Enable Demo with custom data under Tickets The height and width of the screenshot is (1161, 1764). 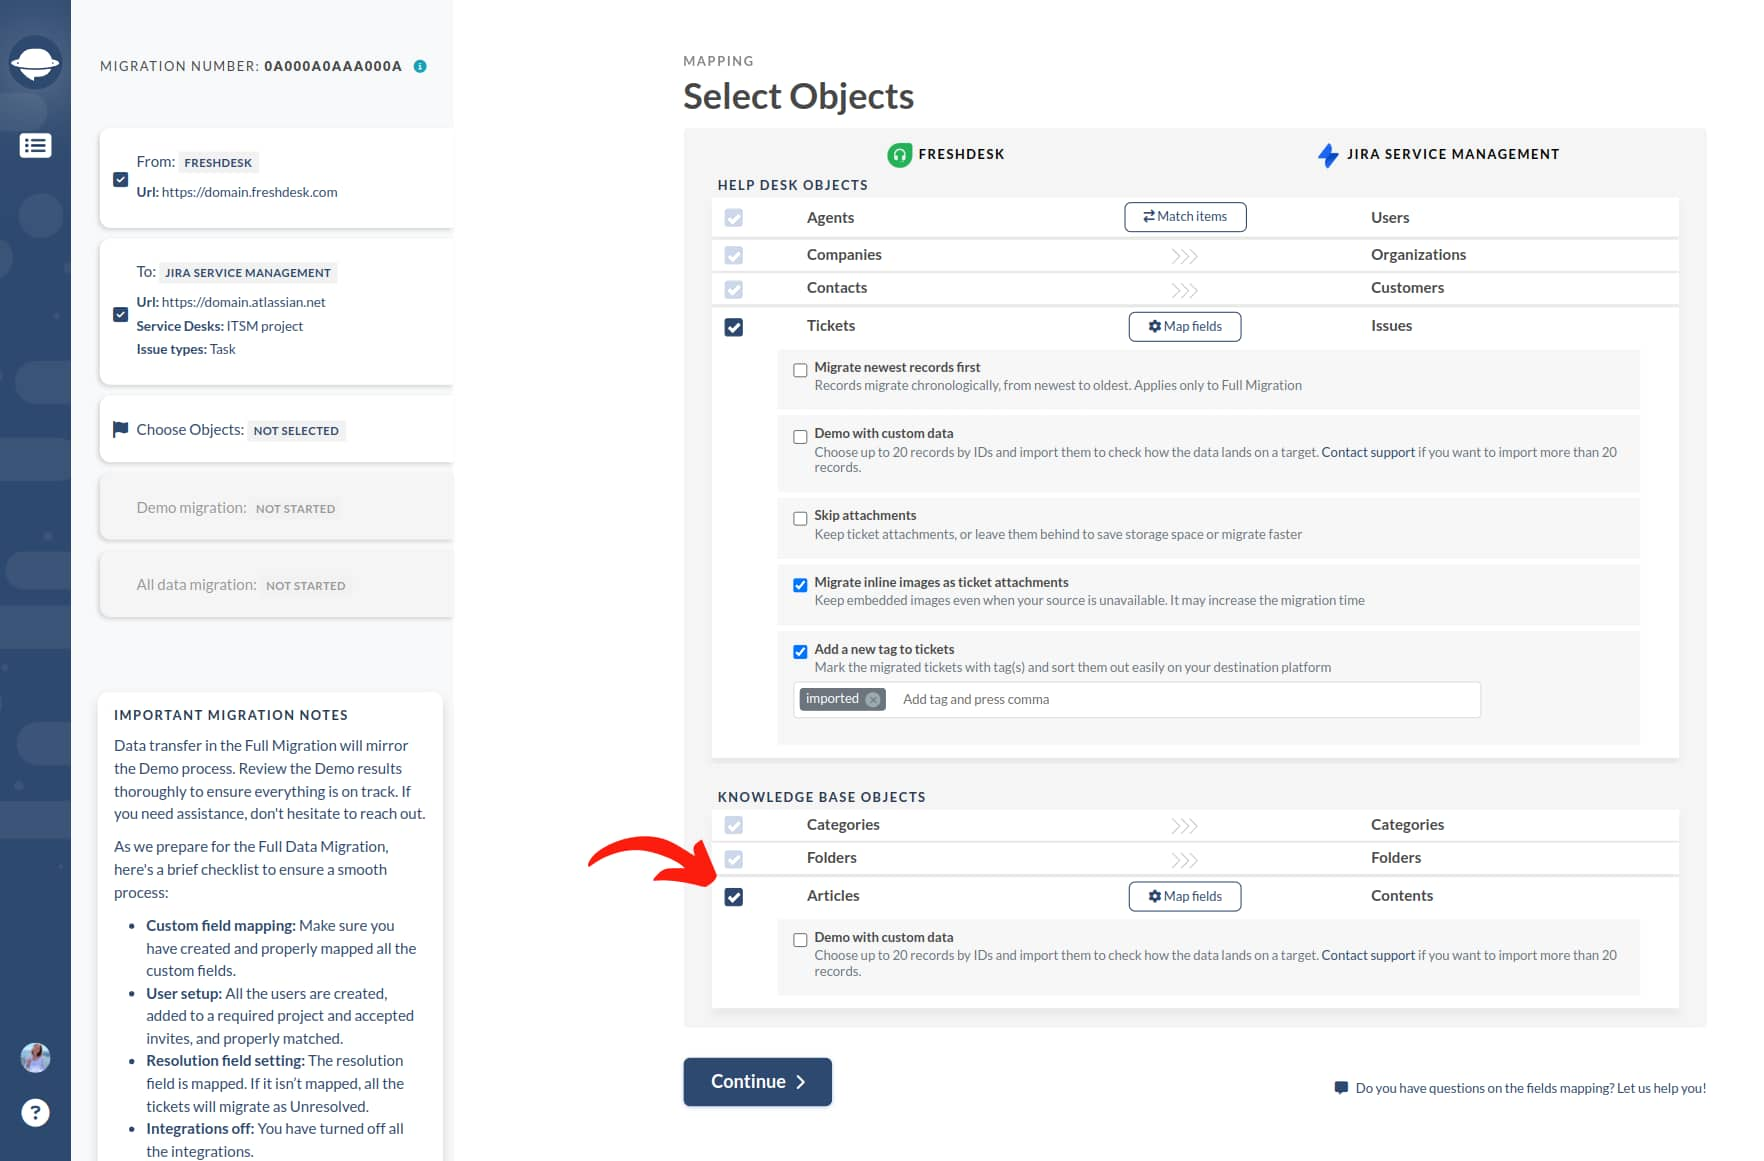click(x=800, y=437)
